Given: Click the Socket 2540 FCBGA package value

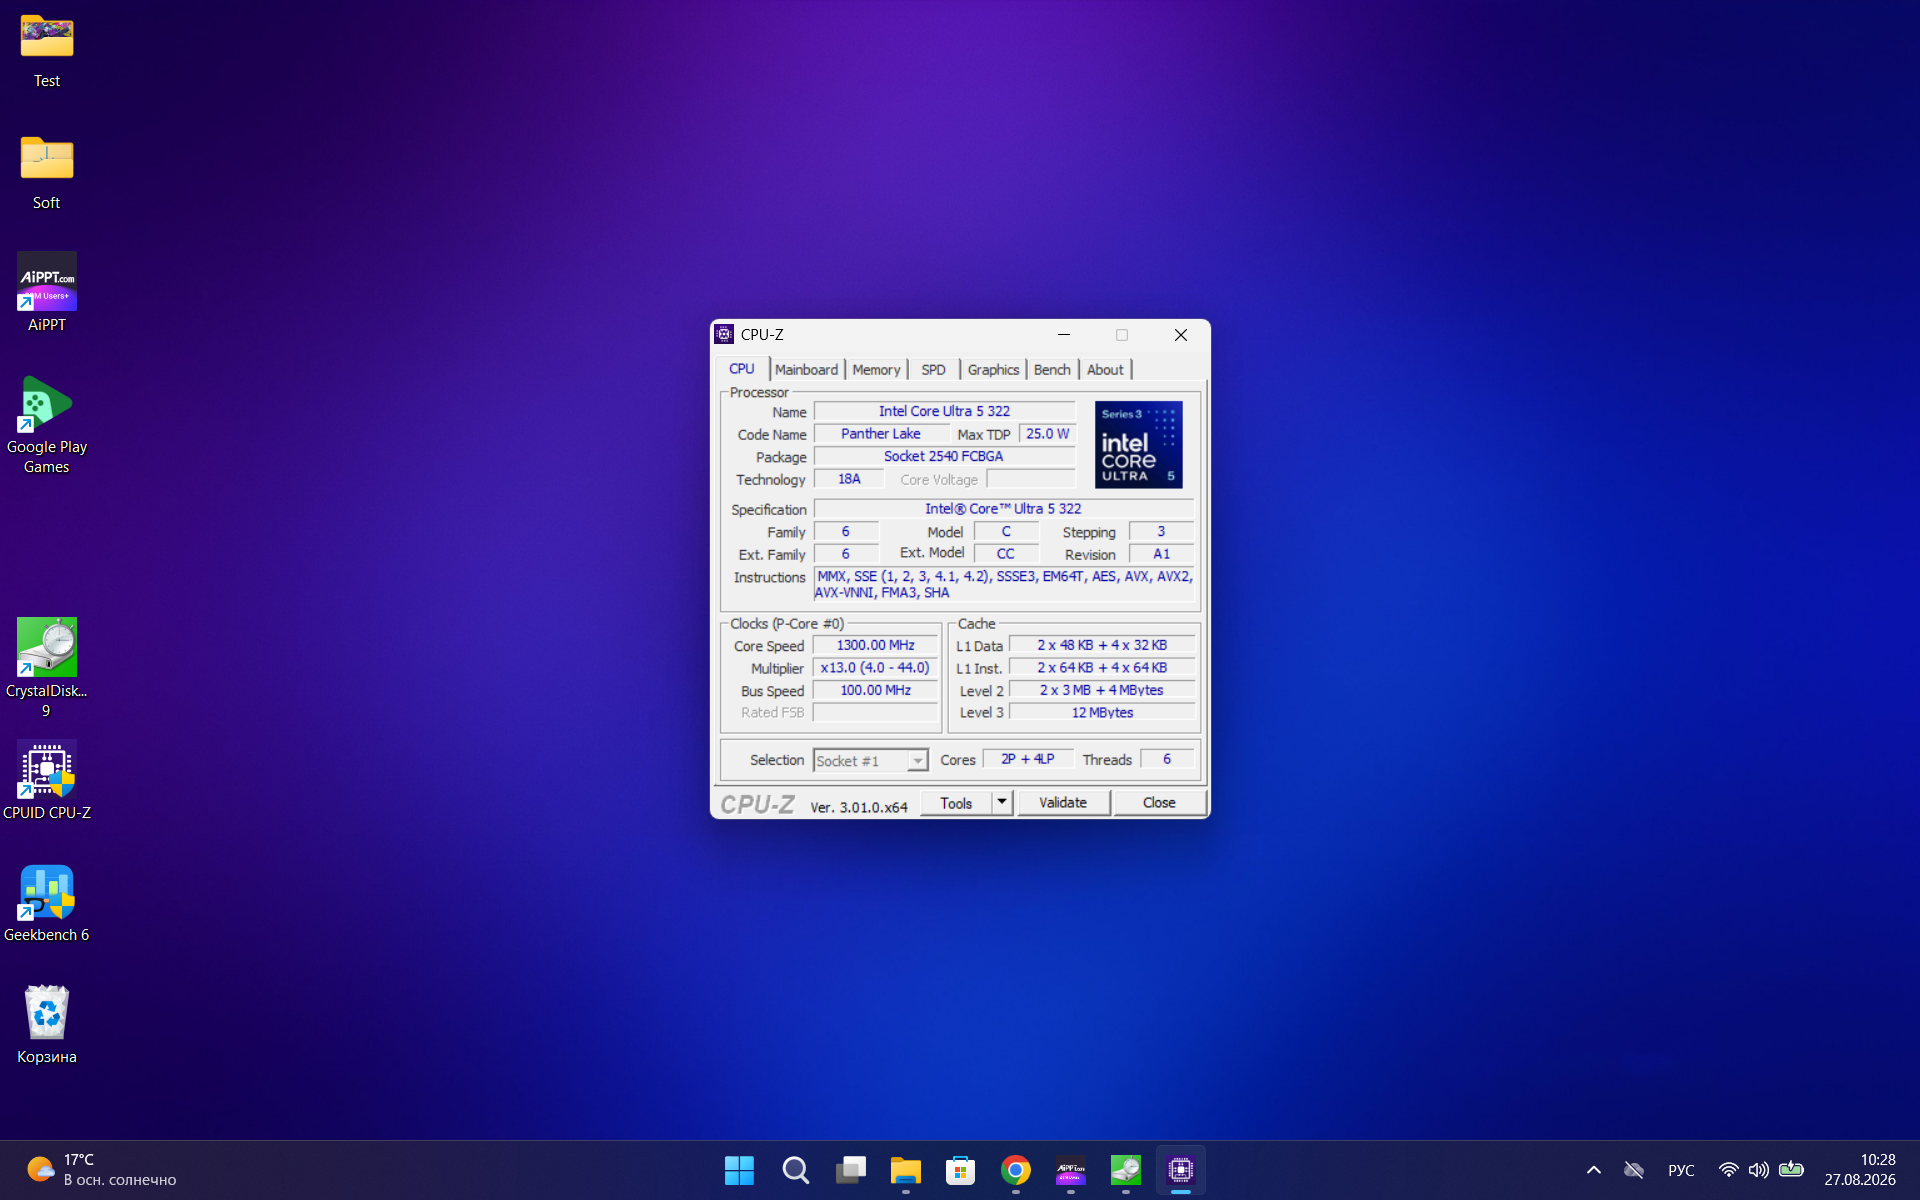Looking at the screenshot, I should coord(944,456).
